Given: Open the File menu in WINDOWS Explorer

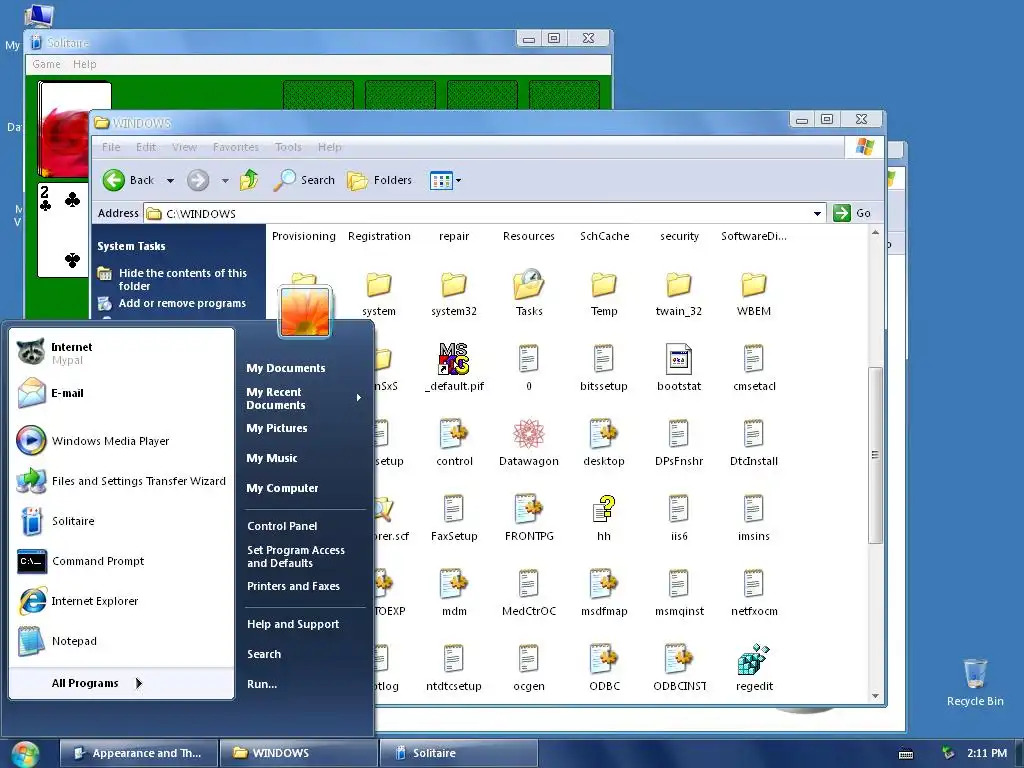Looking at the screenshot, I should pos(111,147).
